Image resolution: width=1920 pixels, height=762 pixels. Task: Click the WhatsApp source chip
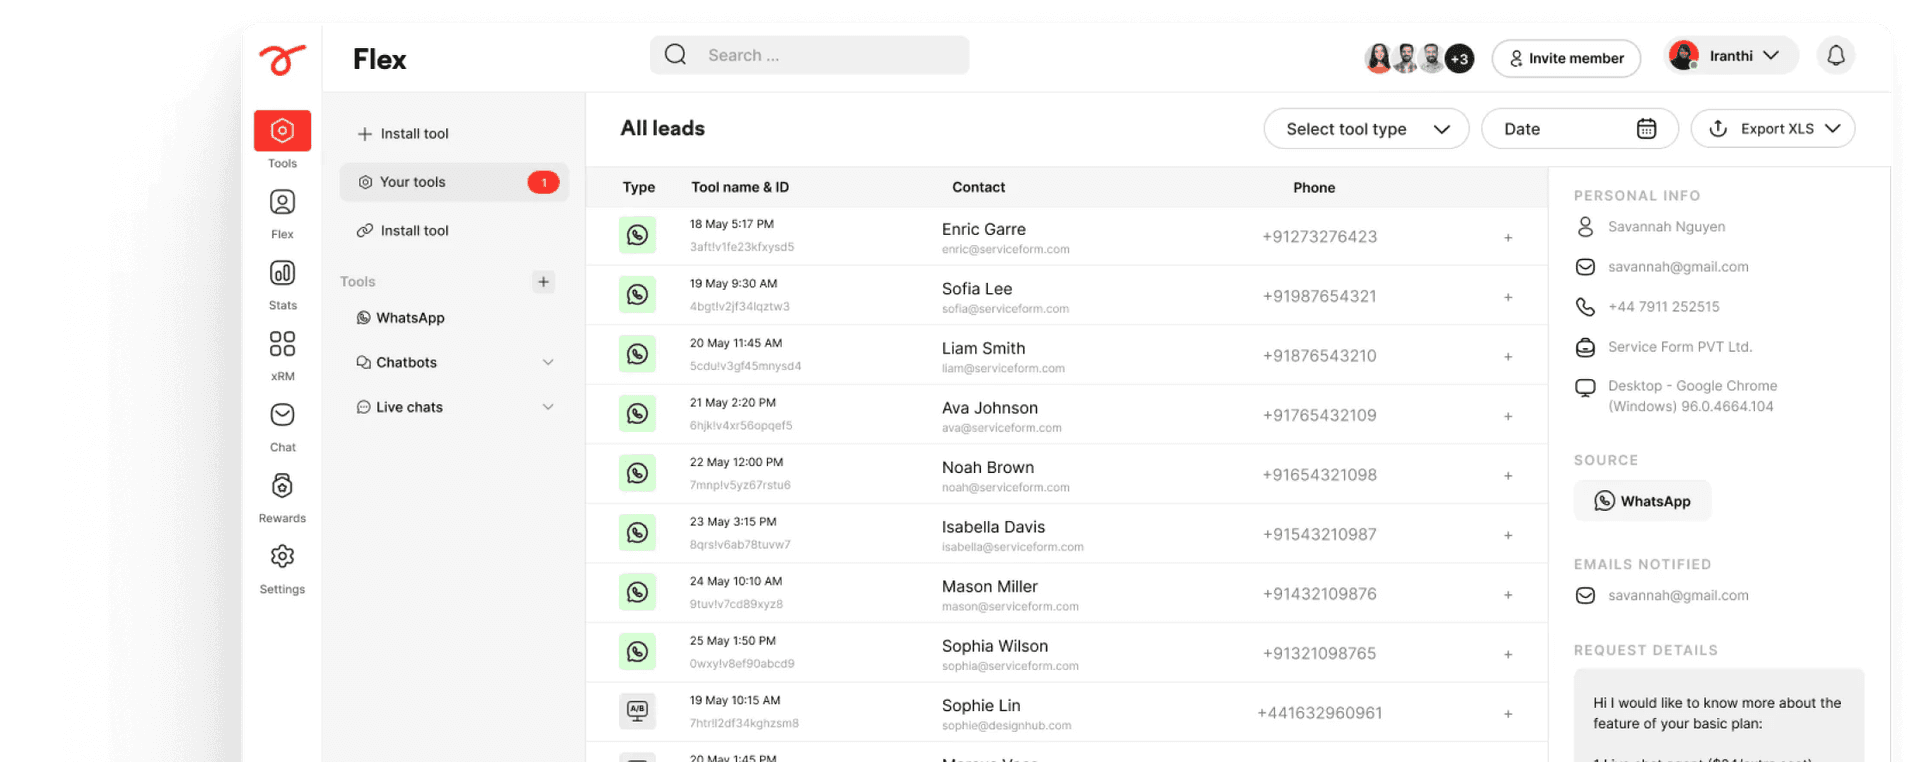[x=1641, y=501]
